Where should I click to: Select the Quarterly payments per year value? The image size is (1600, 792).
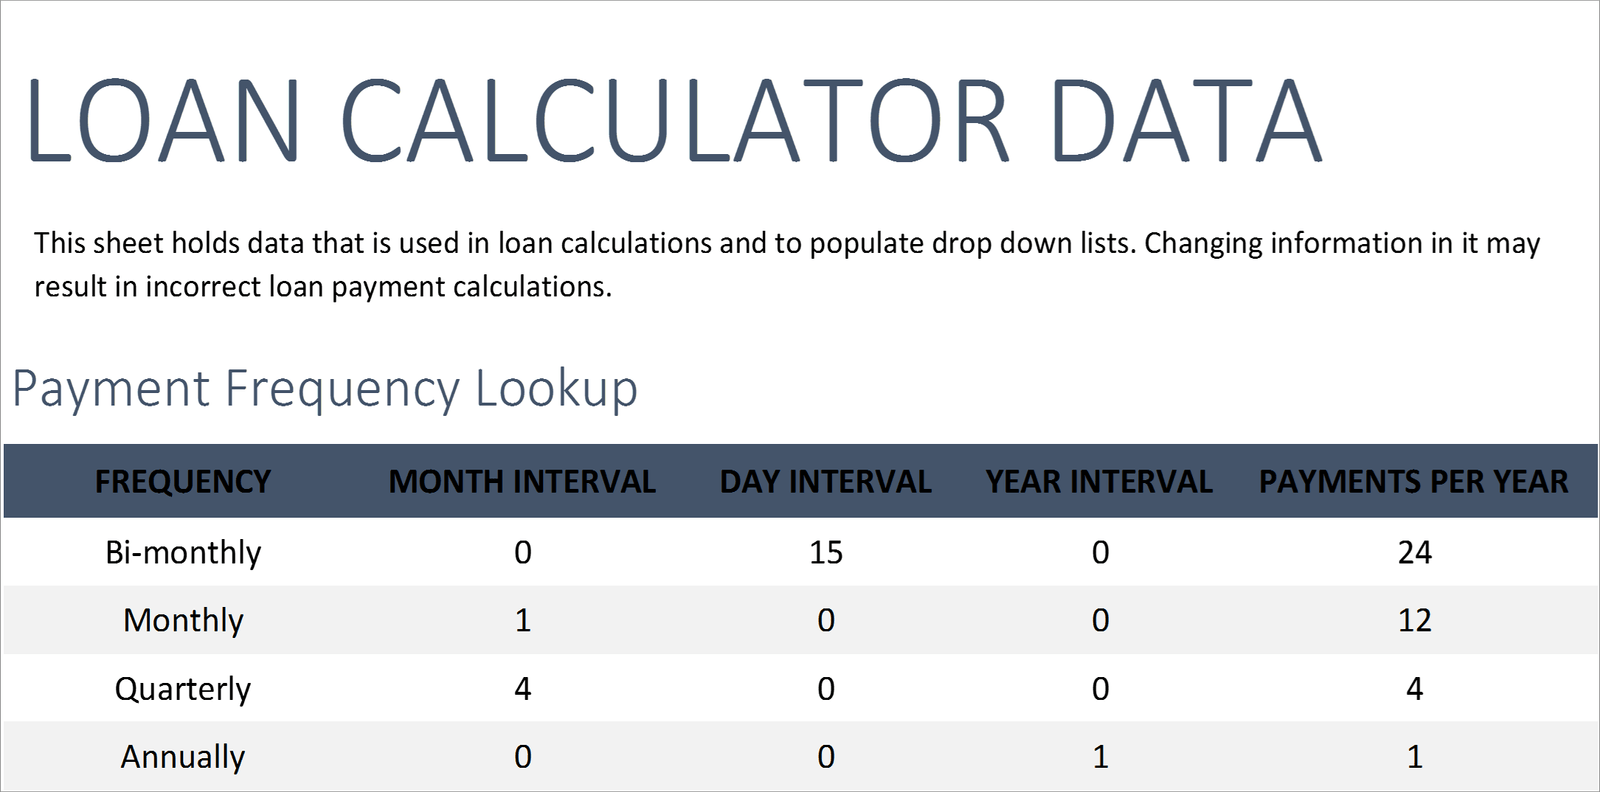coord(1414,689)
